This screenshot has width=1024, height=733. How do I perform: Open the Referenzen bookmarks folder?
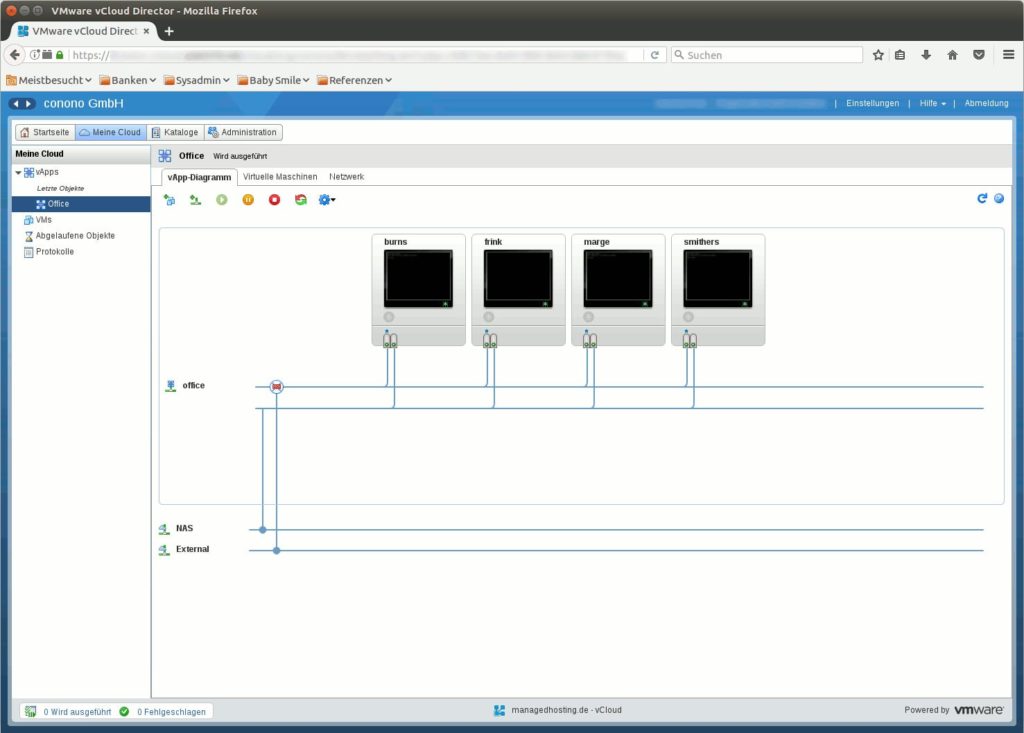coord(355,80)
